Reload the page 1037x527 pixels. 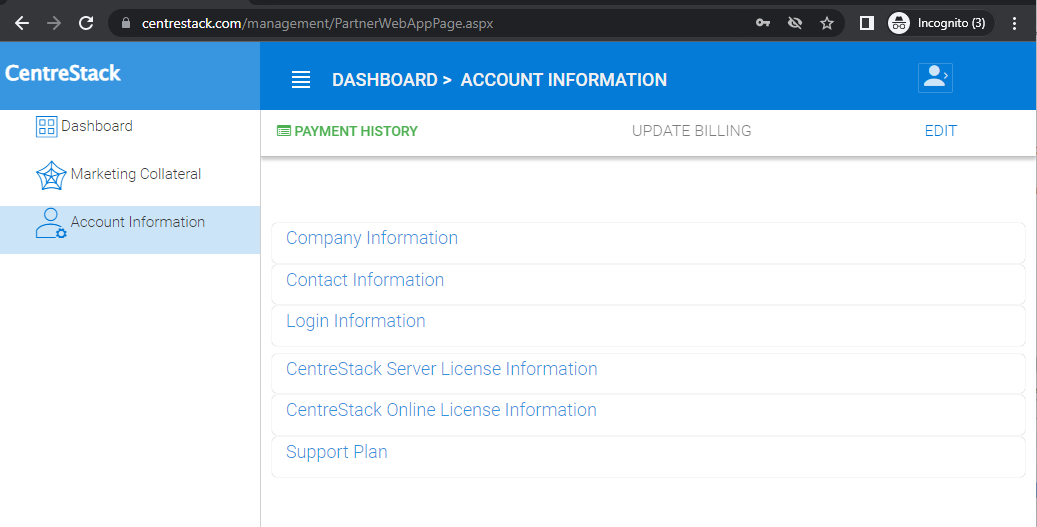(x=86, y=23)
